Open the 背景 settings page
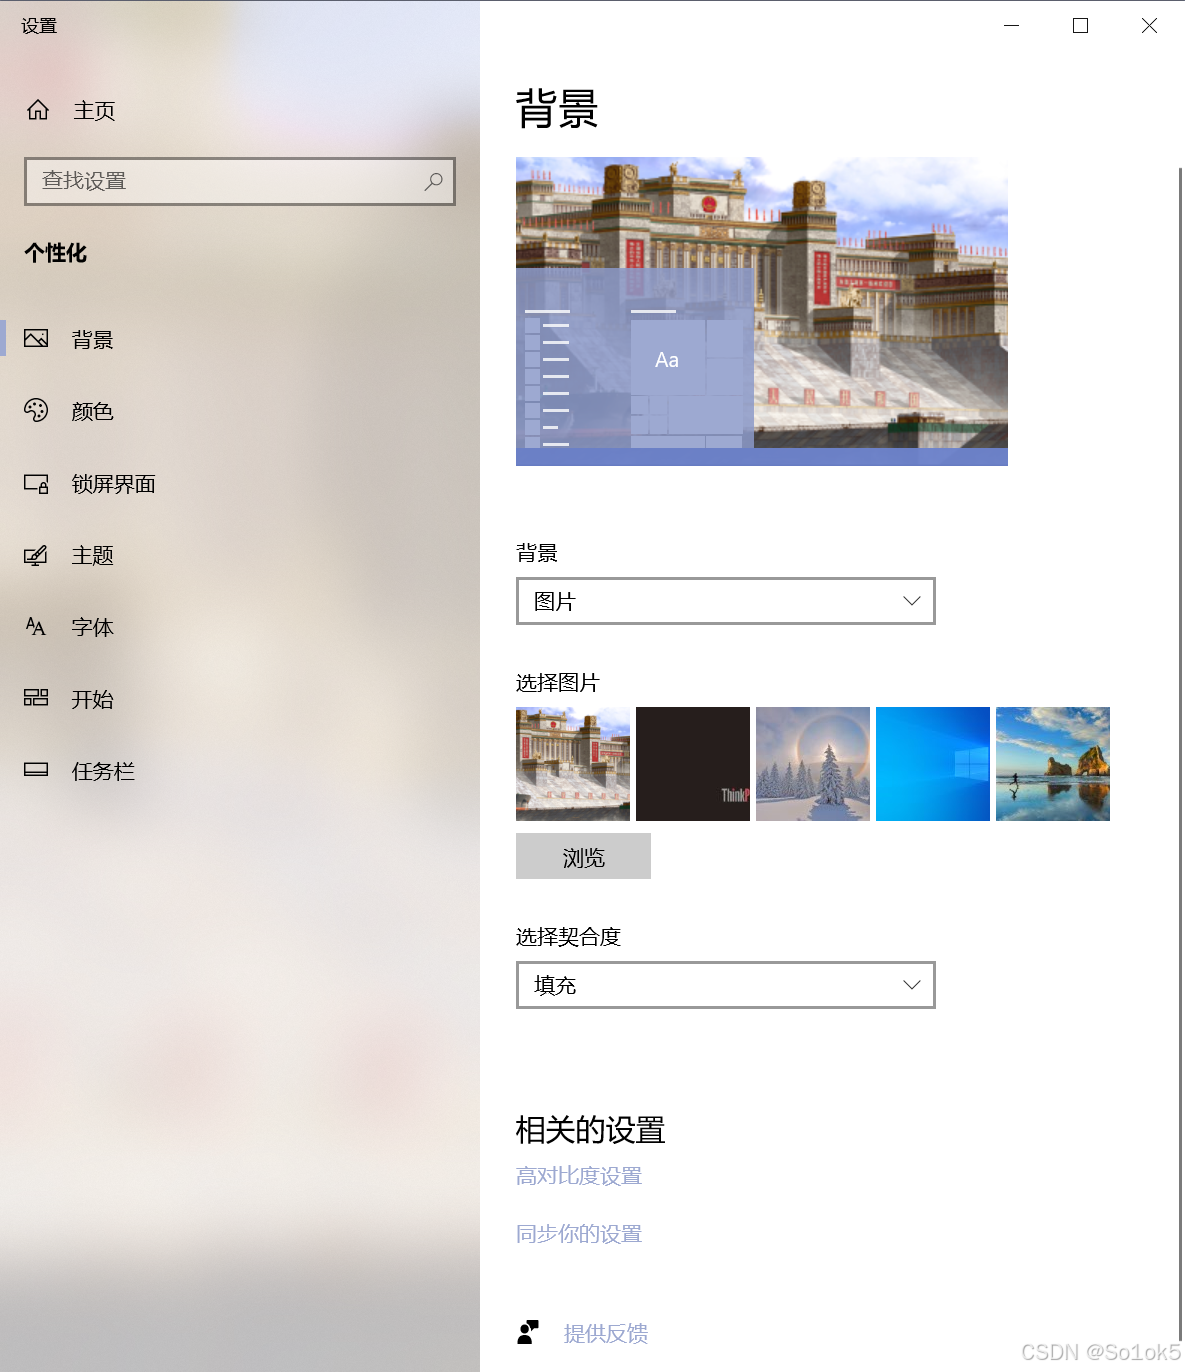Screen dimensions: 1185x1372 [x=240, y=339]
